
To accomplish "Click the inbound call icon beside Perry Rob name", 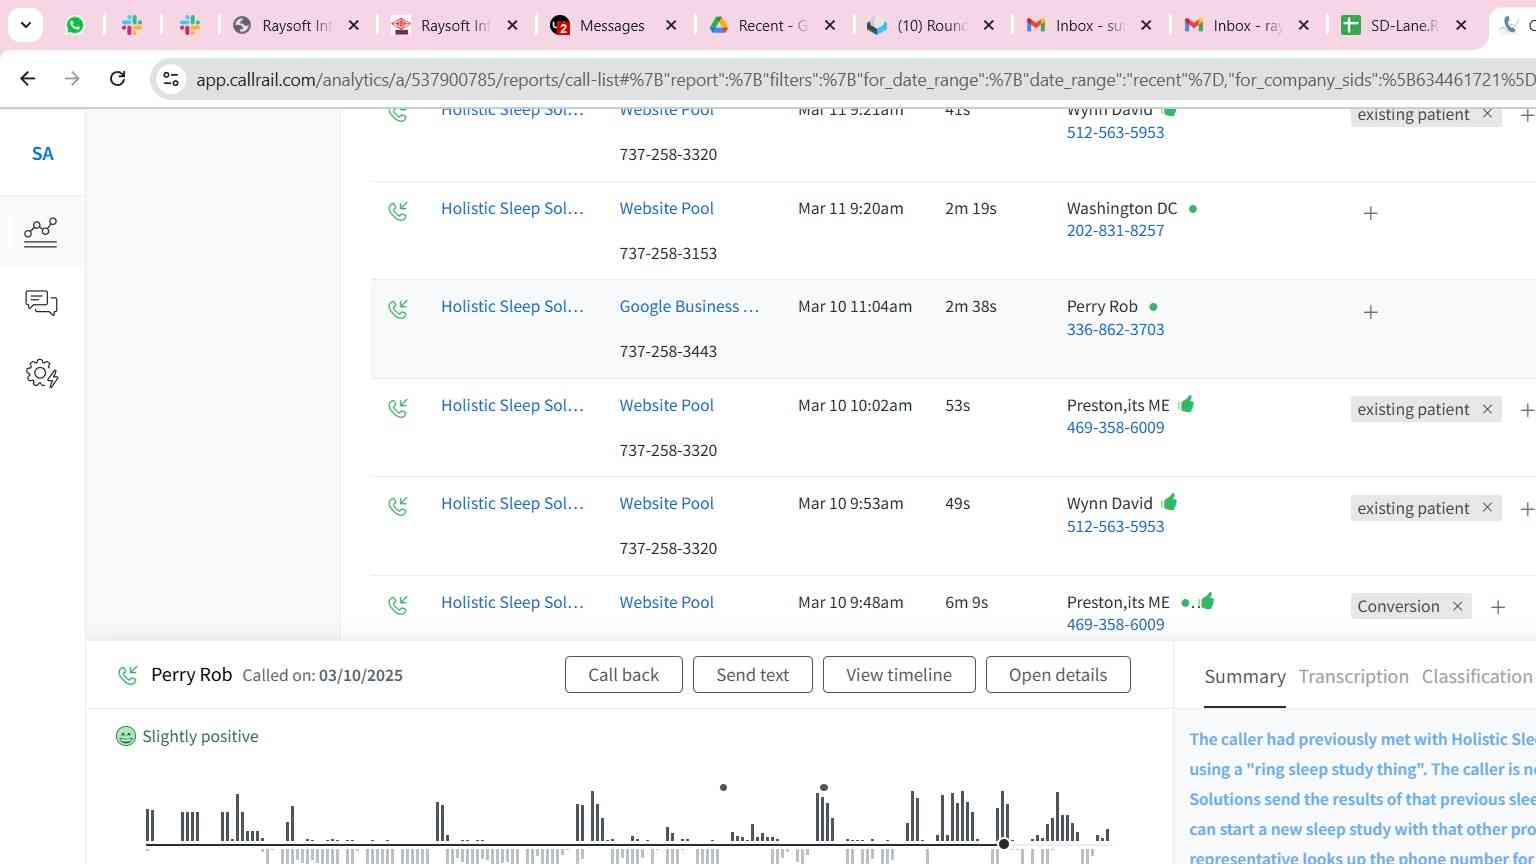I will click(128, 676).
